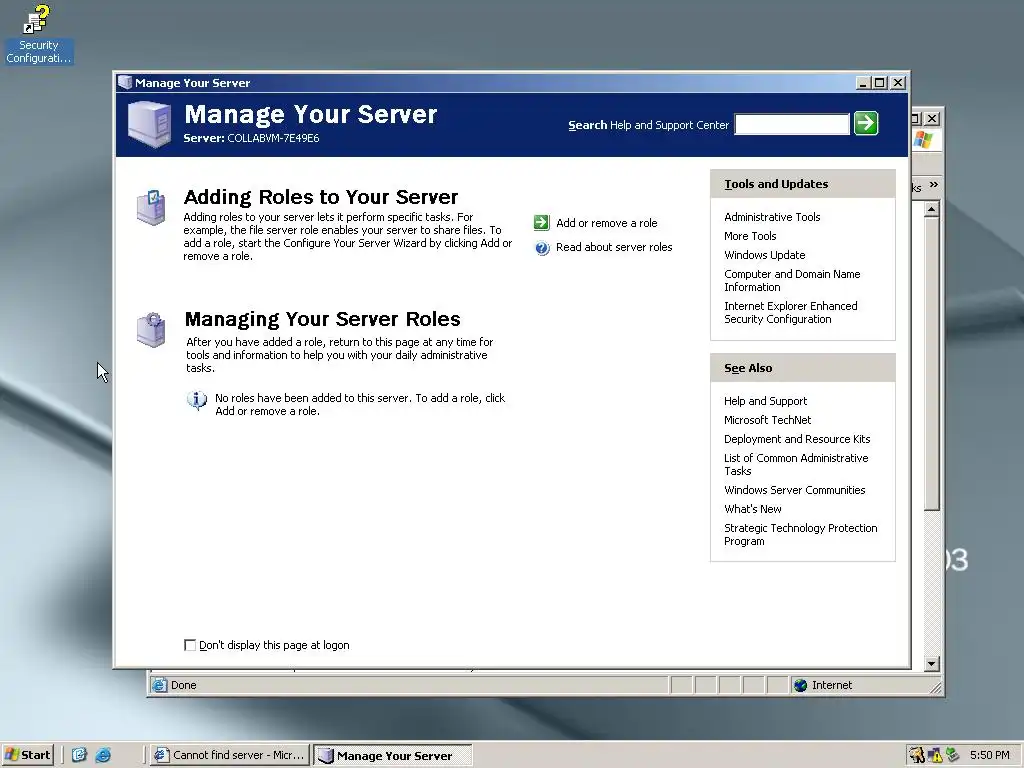1024x768 pixels.
Task: Open List of Common Administrative Tasks link
Action: [x=796, y=464]
